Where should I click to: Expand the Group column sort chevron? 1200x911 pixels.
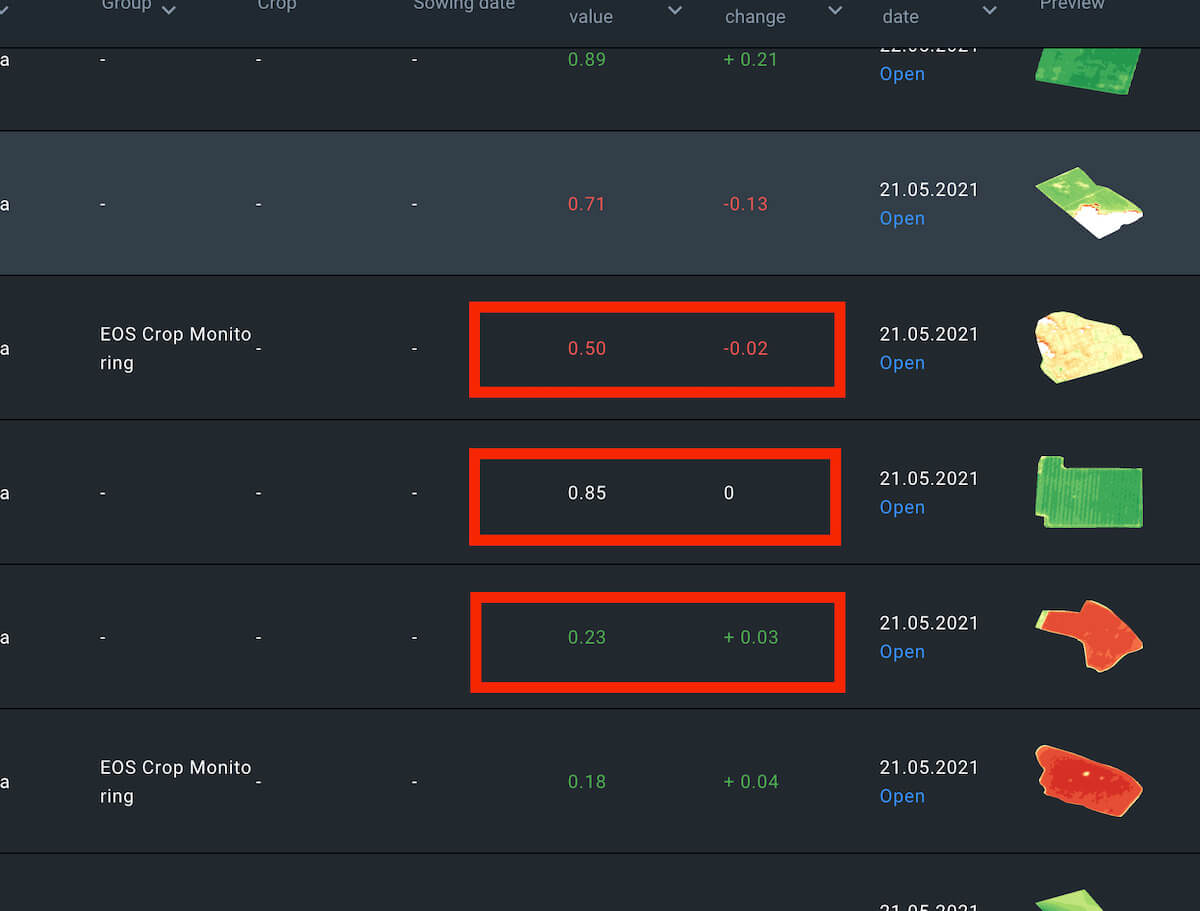(x=168, y=10)
